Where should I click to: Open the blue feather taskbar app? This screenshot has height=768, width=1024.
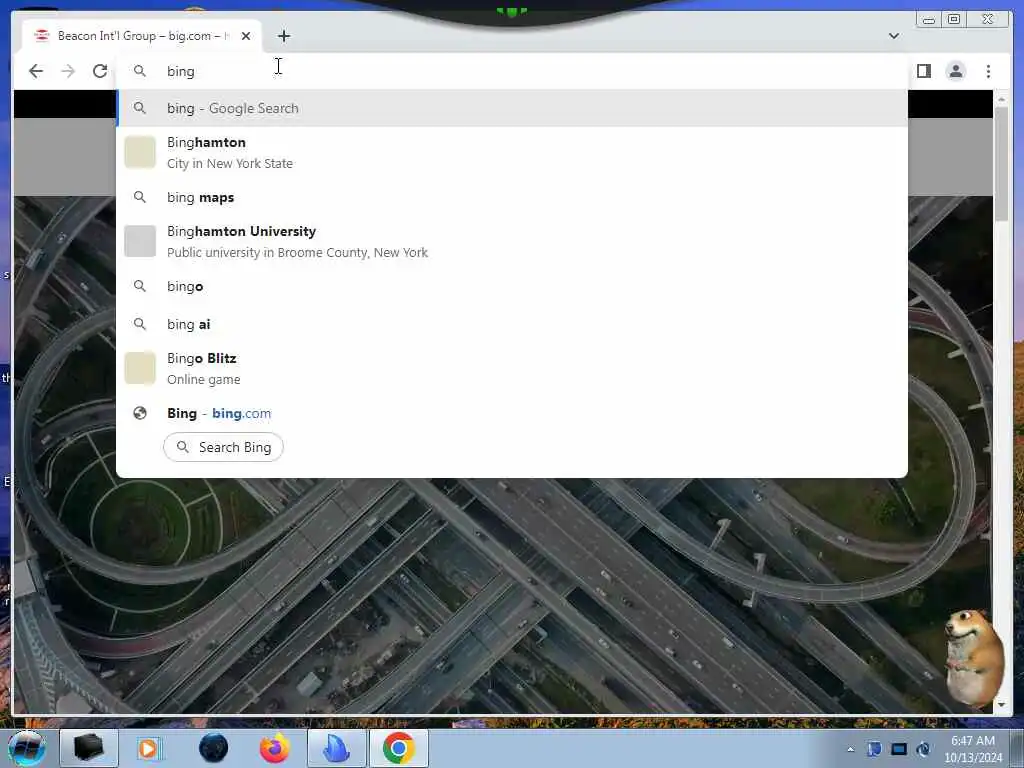tap(336, 748)
